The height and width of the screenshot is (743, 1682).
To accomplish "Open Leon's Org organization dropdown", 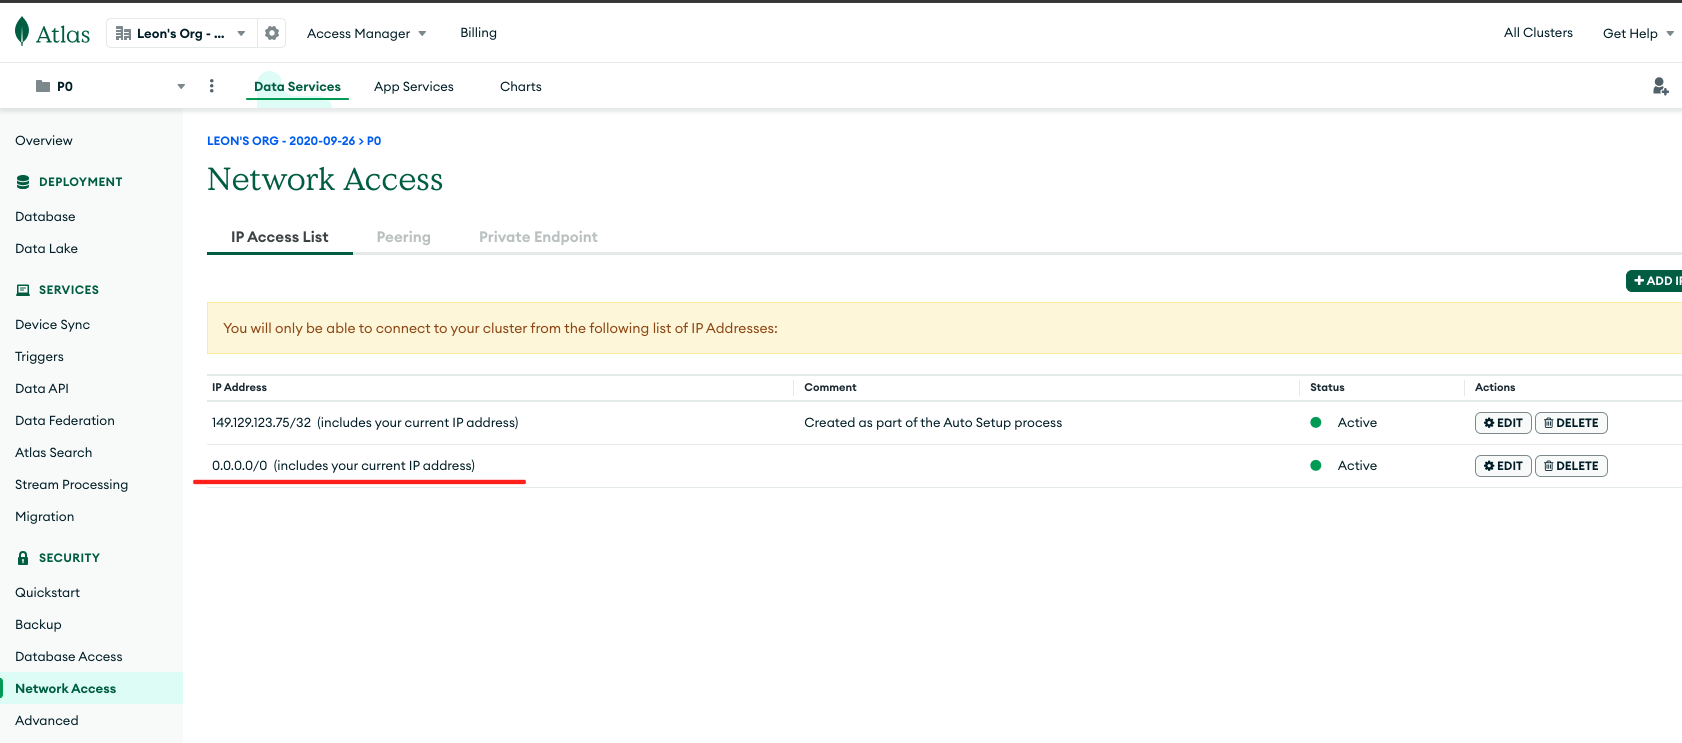I will click(181, 33).
